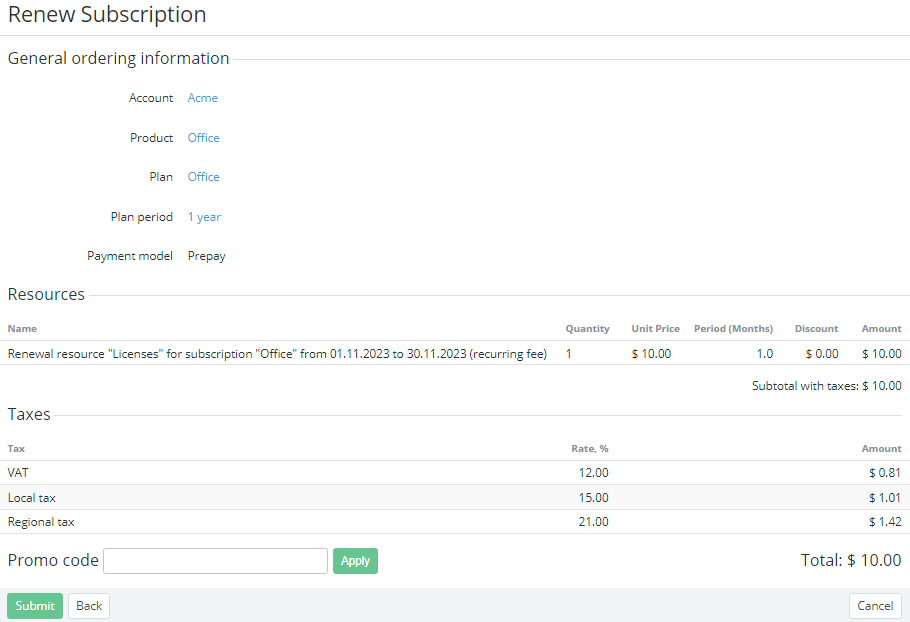The width and height of the screenshot is (910, 622).
Task: Submit the subscription renewal
Action: 35,606
